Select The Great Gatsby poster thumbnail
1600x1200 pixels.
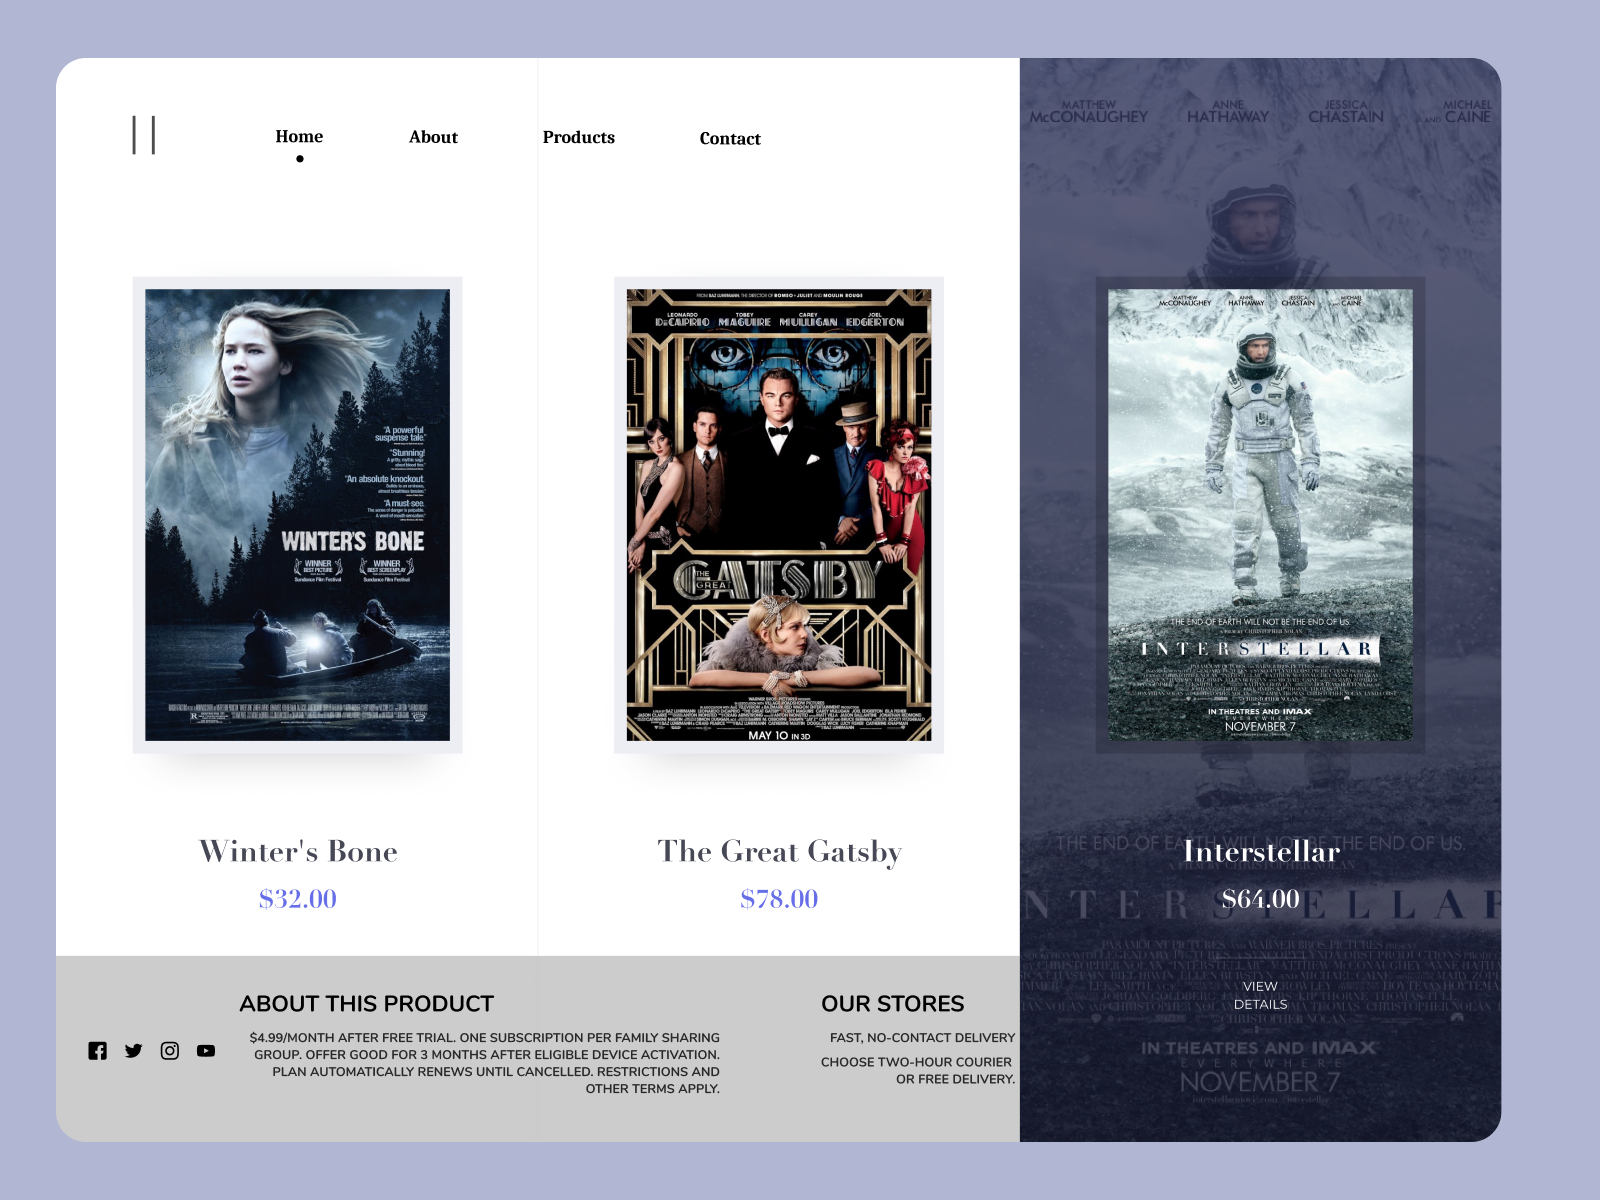point(779,515)
